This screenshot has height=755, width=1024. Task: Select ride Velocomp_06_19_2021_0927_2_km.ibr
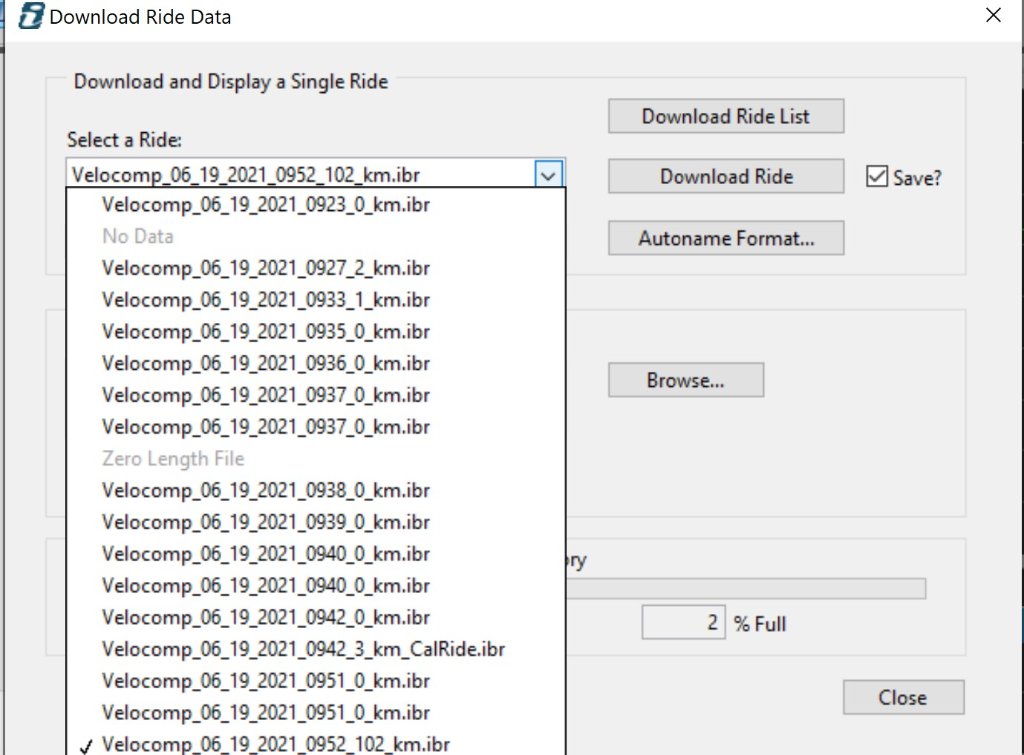click(x=316, y=268)
